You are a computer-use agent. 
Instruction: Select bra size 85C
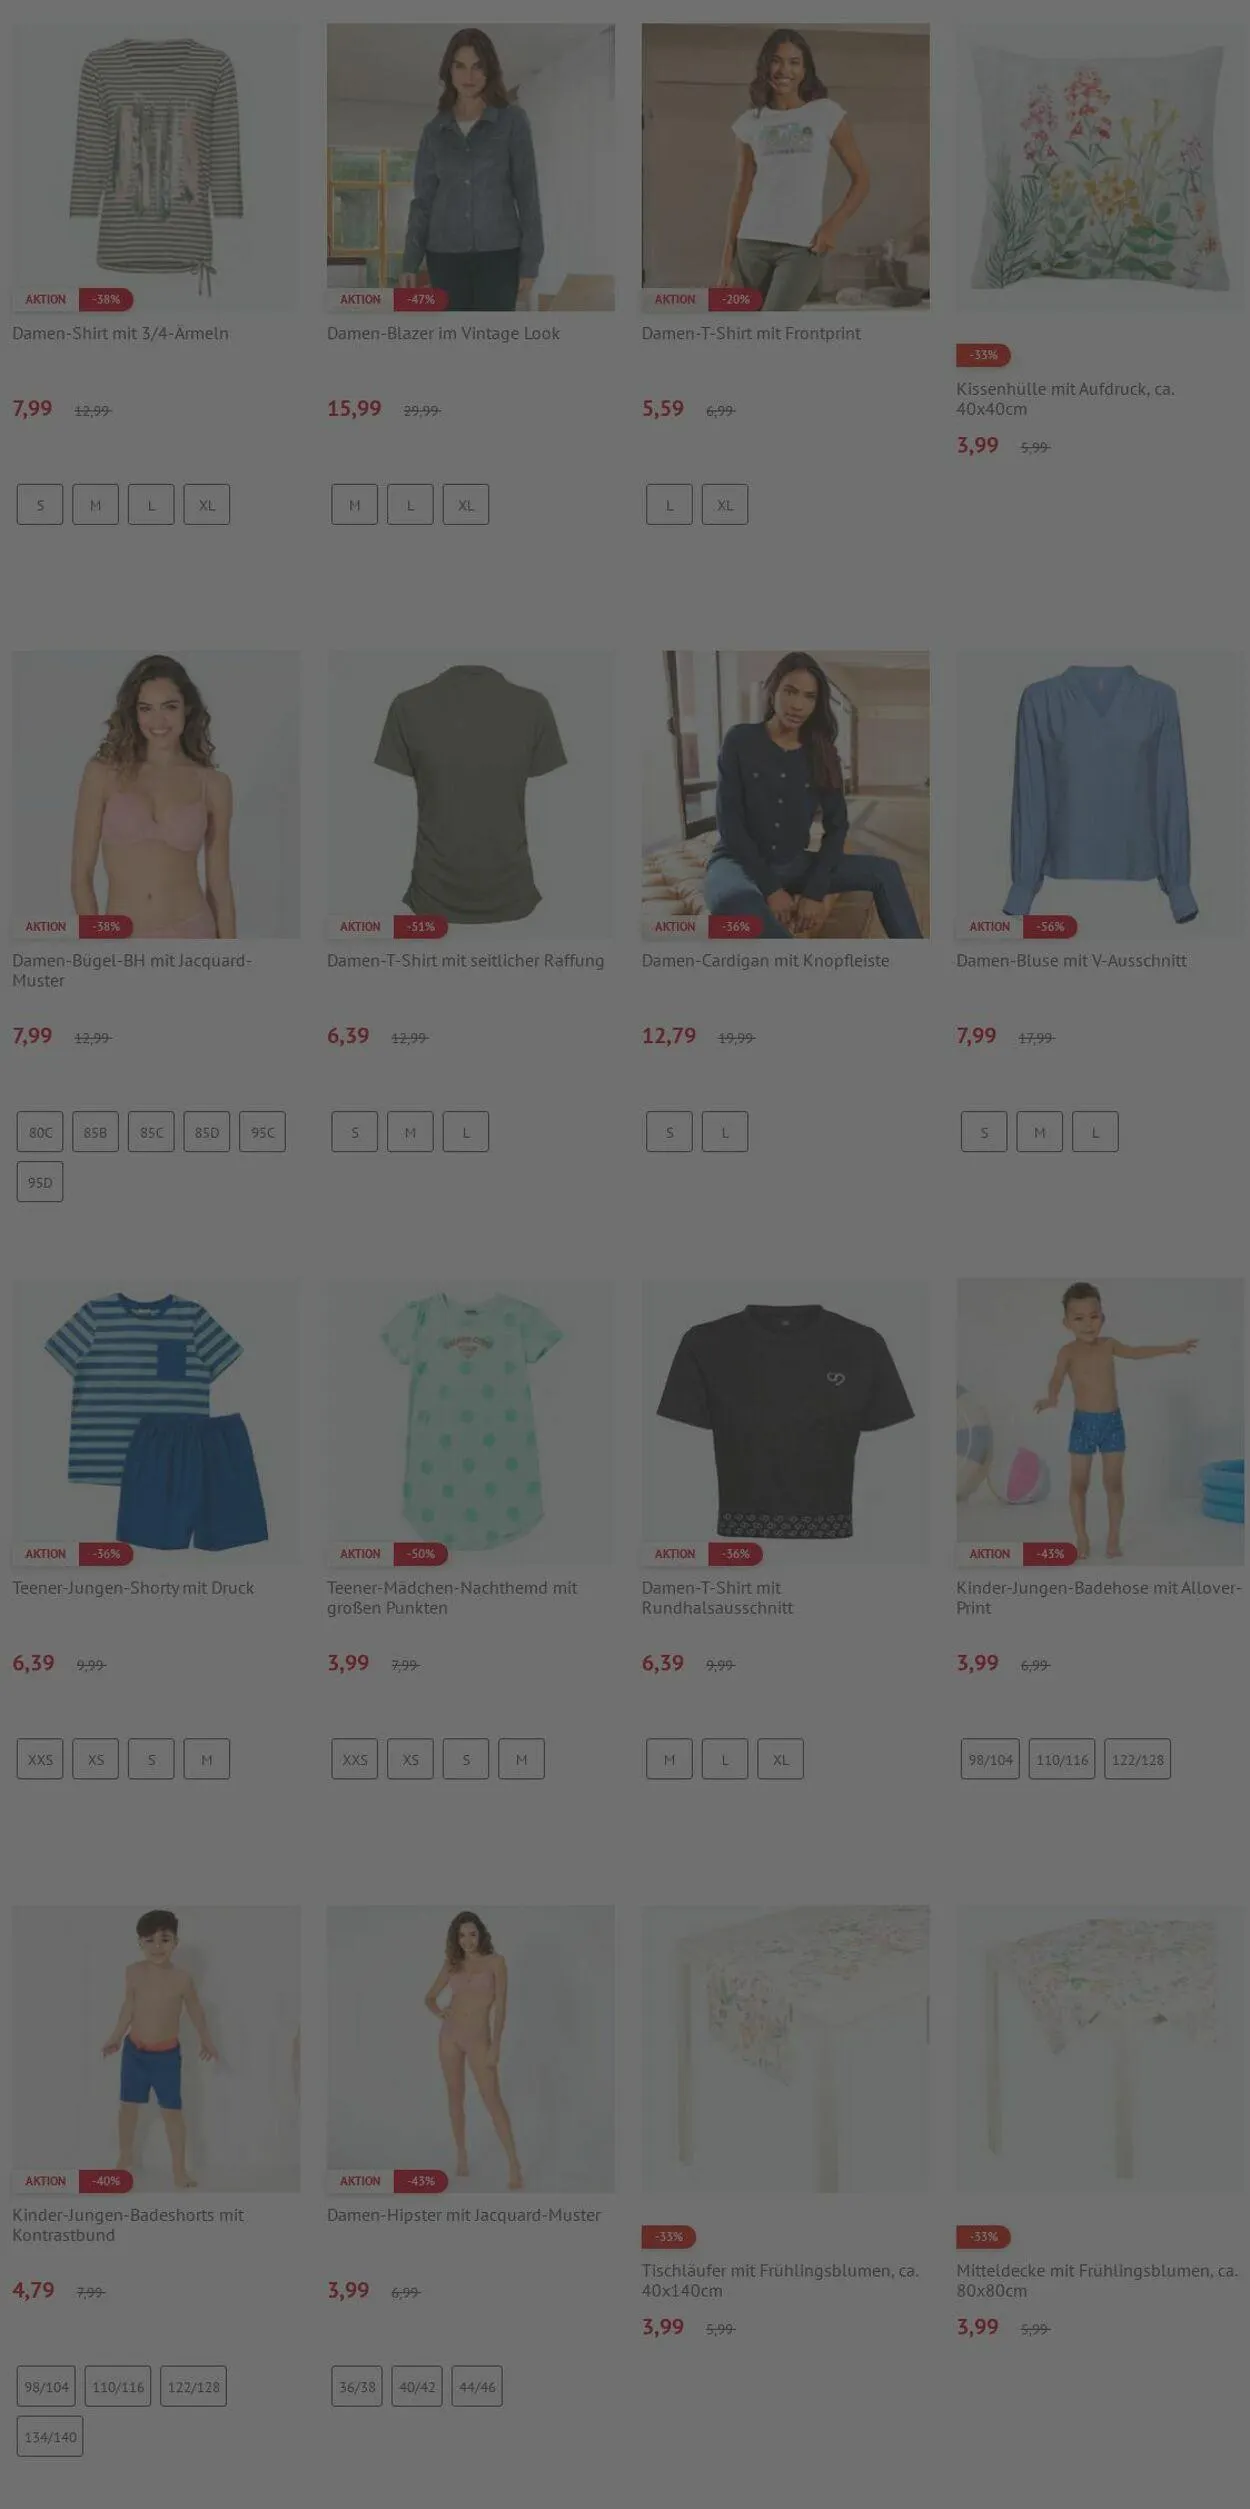tap(151, 1132)
